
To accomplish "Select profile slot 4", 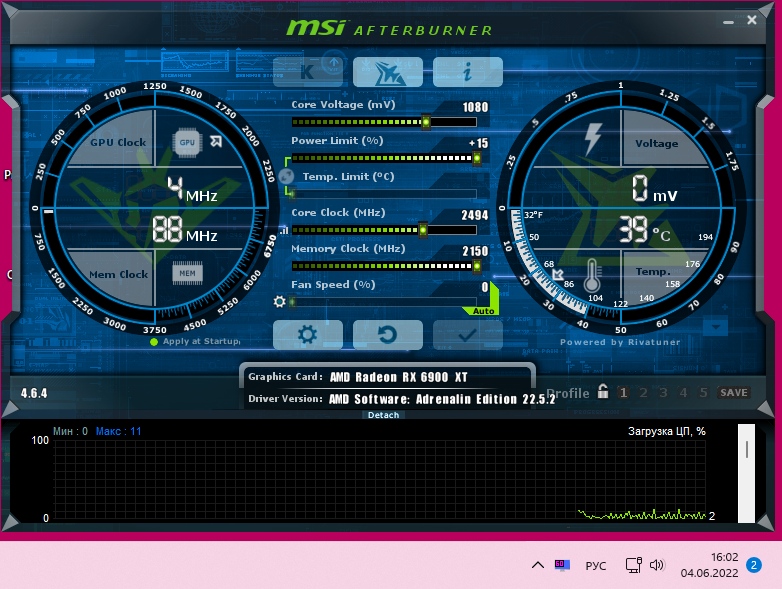I will tap(683, 393).
